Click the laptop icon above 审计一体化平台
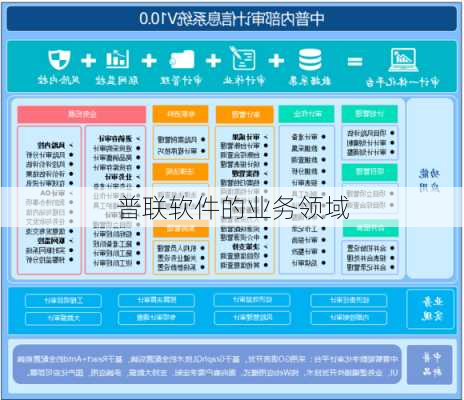464x400 pixels. click(404, 60)
